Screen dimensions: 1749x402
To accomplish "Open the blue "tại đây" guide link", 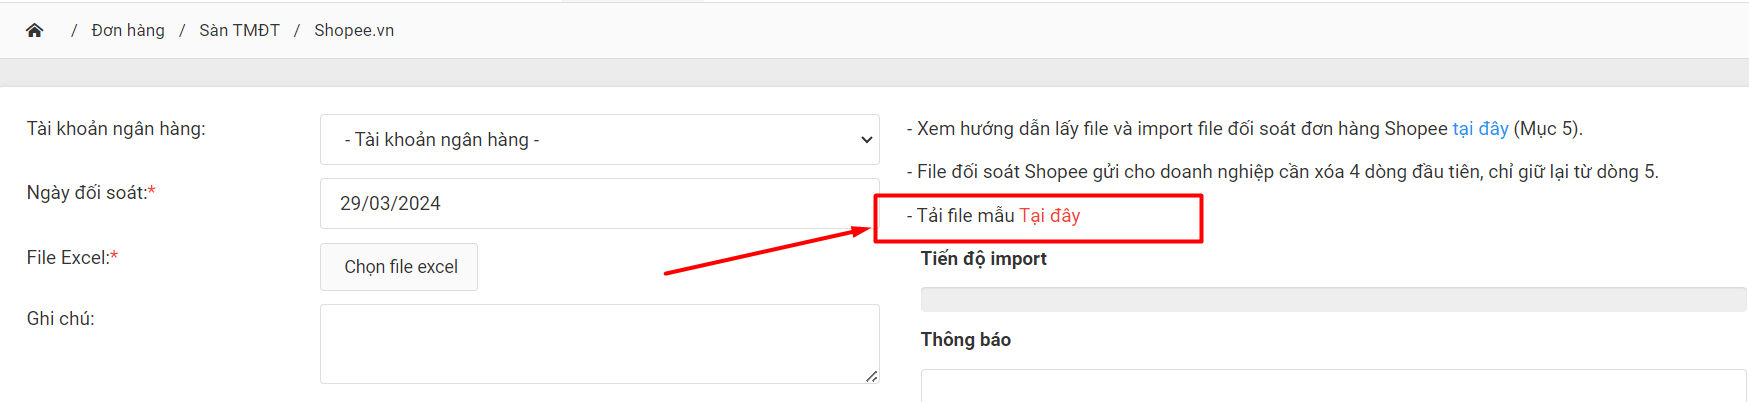I will click(x=1480, y=129).
